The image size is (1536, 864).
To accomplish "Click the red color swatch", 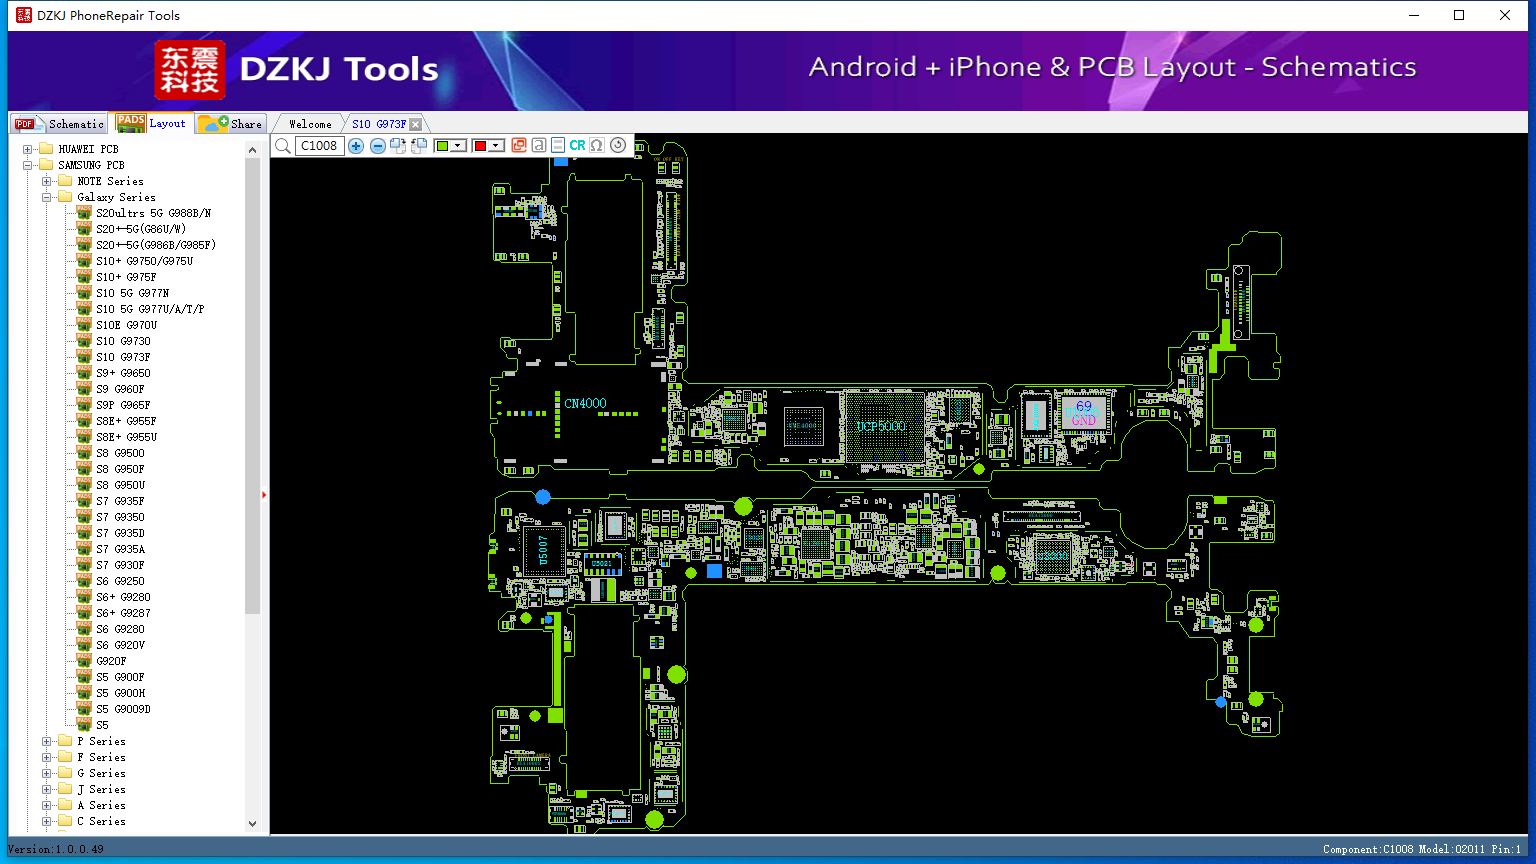I will [480, 146].
